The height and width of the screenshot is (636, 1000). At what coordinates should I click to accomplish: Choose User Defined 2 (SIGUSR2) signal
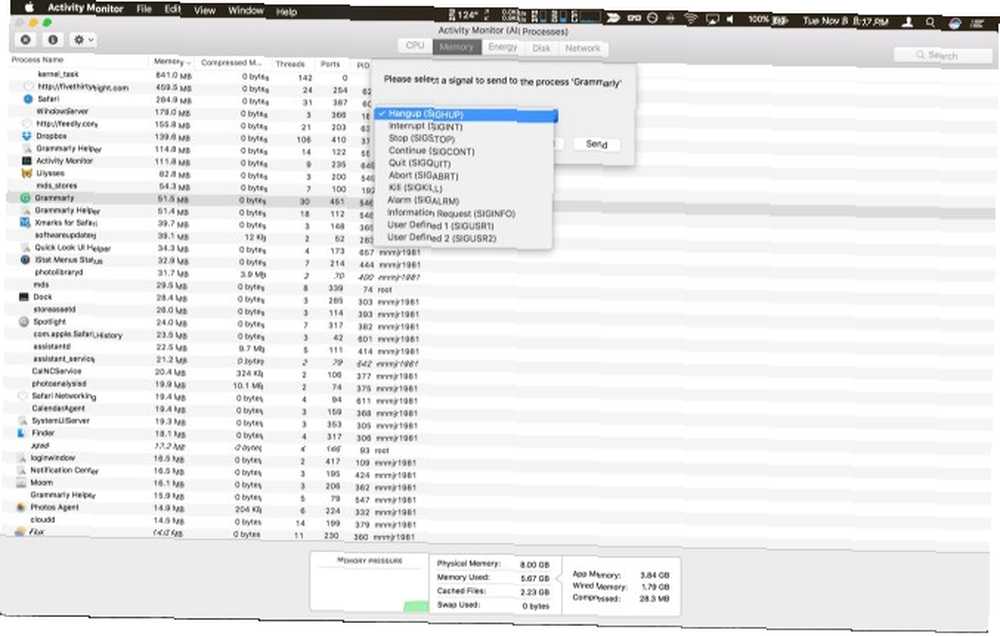(x=441, y=237)
